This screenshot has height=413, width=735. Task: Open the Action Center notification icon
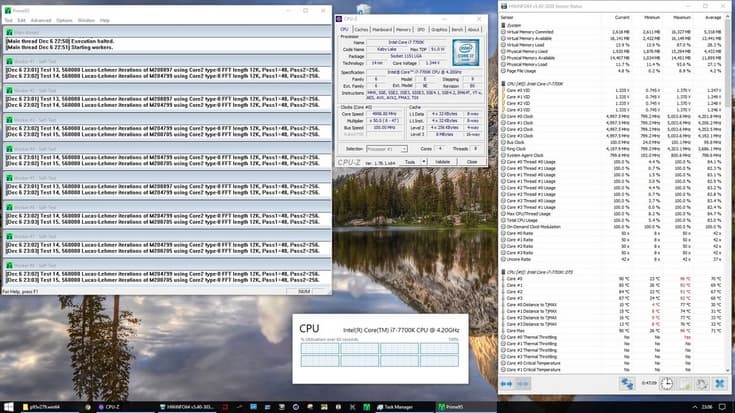click(722, 407)
